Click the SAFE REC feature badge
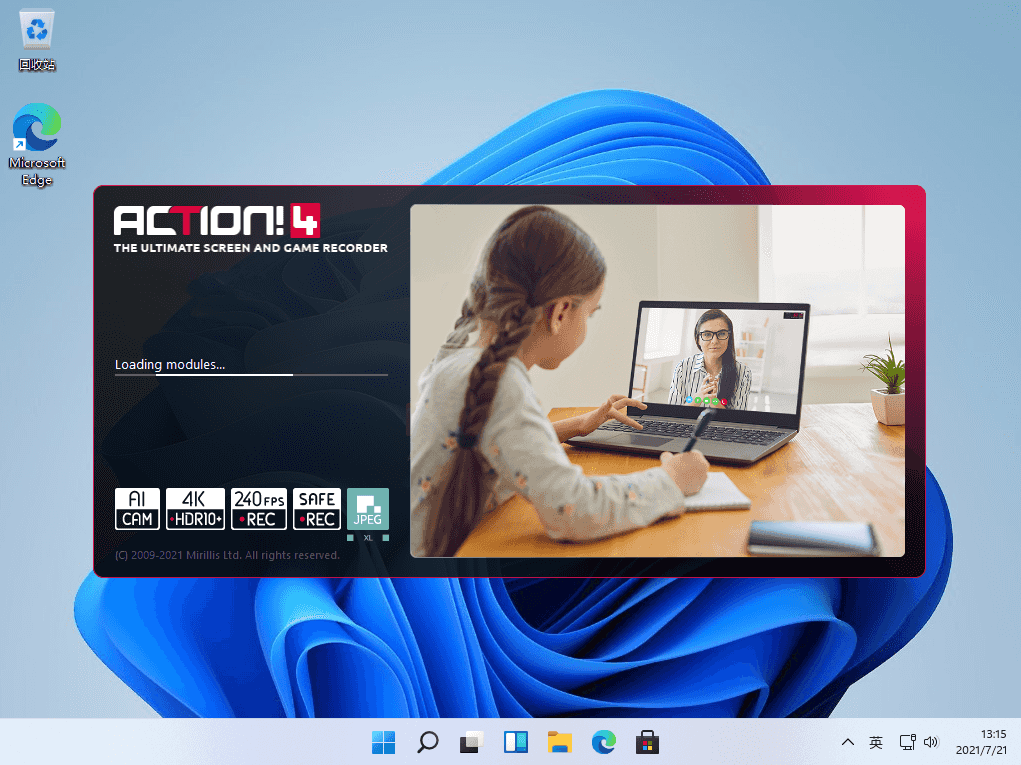The height and width of the screenshot is (765, 1021). pos(317,508)
